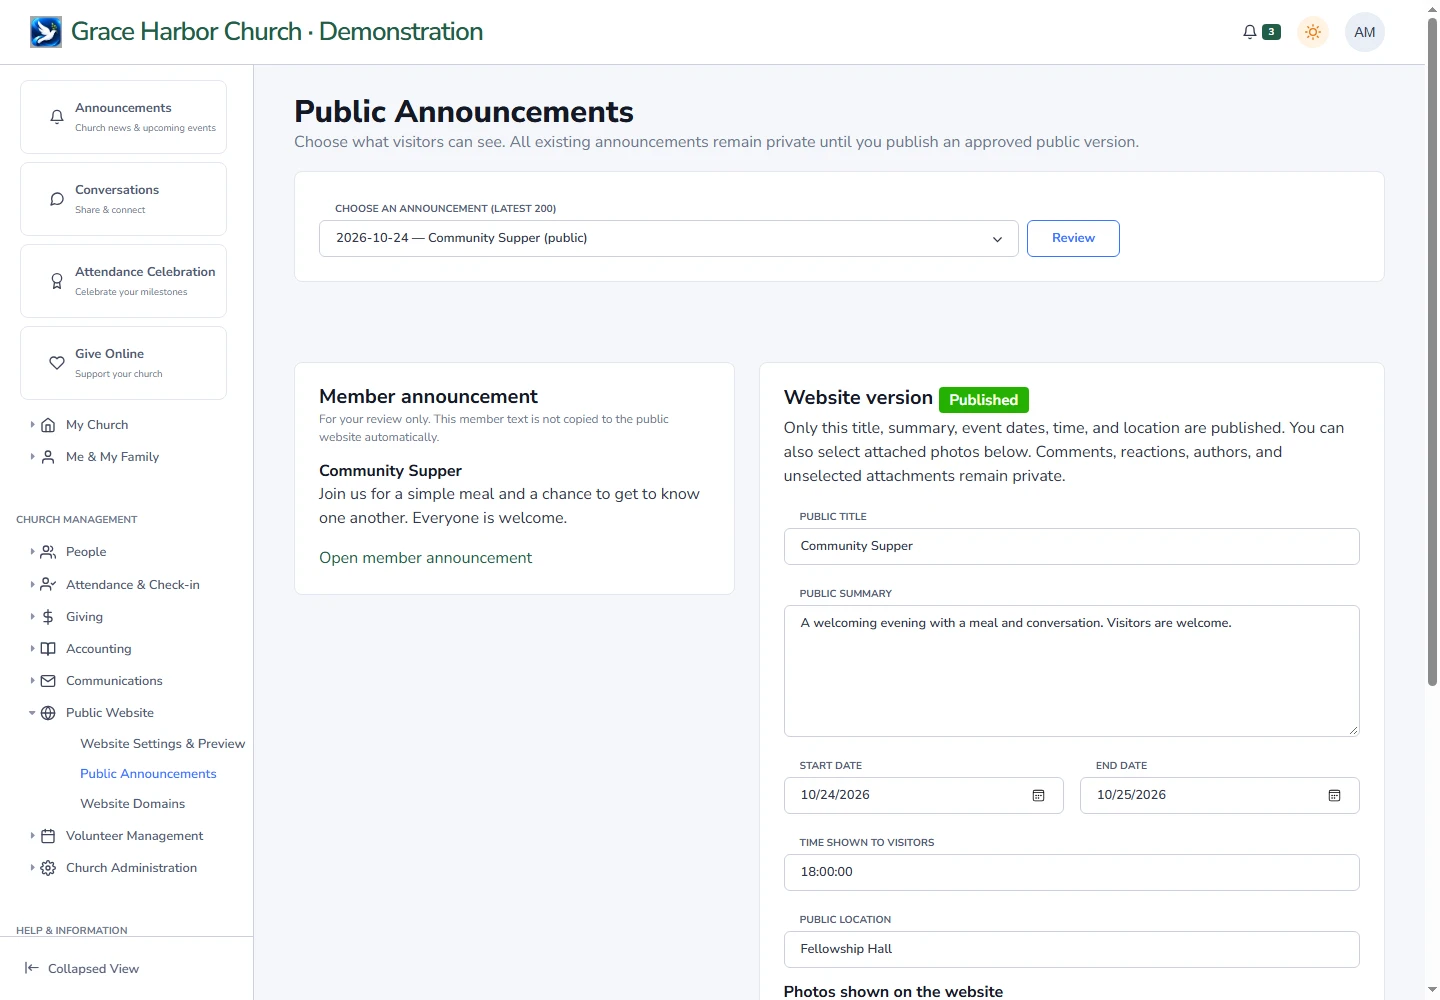Click the Attendance & Check-in icon
The image size is (1440, 1000).
click(48, 585)
